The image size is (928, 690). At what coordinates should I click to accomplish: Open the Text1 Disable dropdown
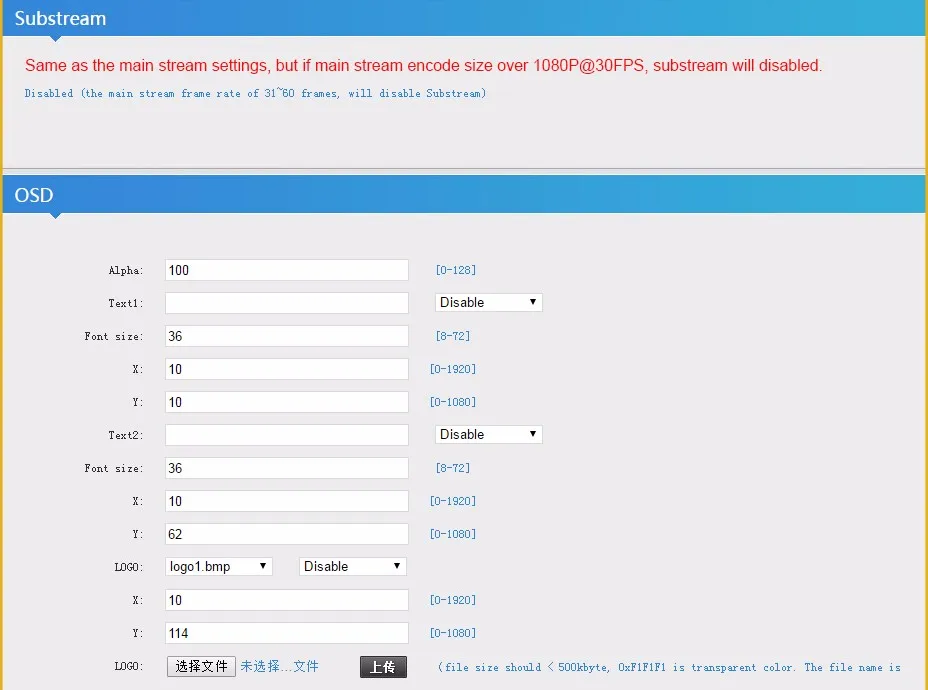pos(488,302)
